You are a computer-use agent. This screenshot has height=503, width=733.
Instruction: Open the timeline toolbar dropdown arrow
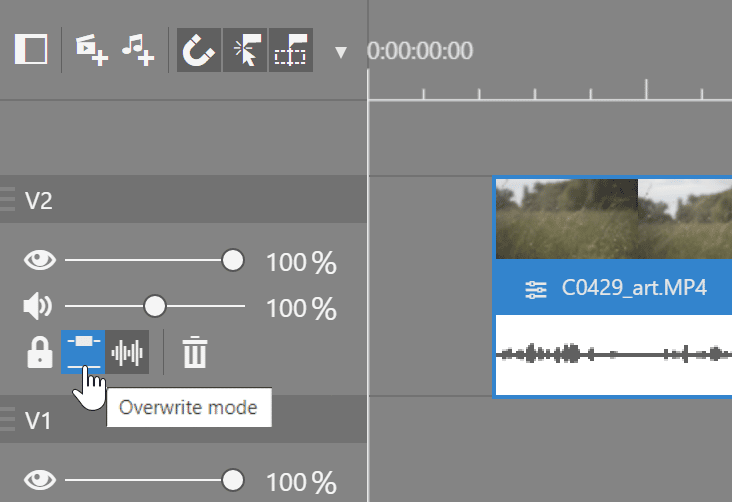pos(341,52)
